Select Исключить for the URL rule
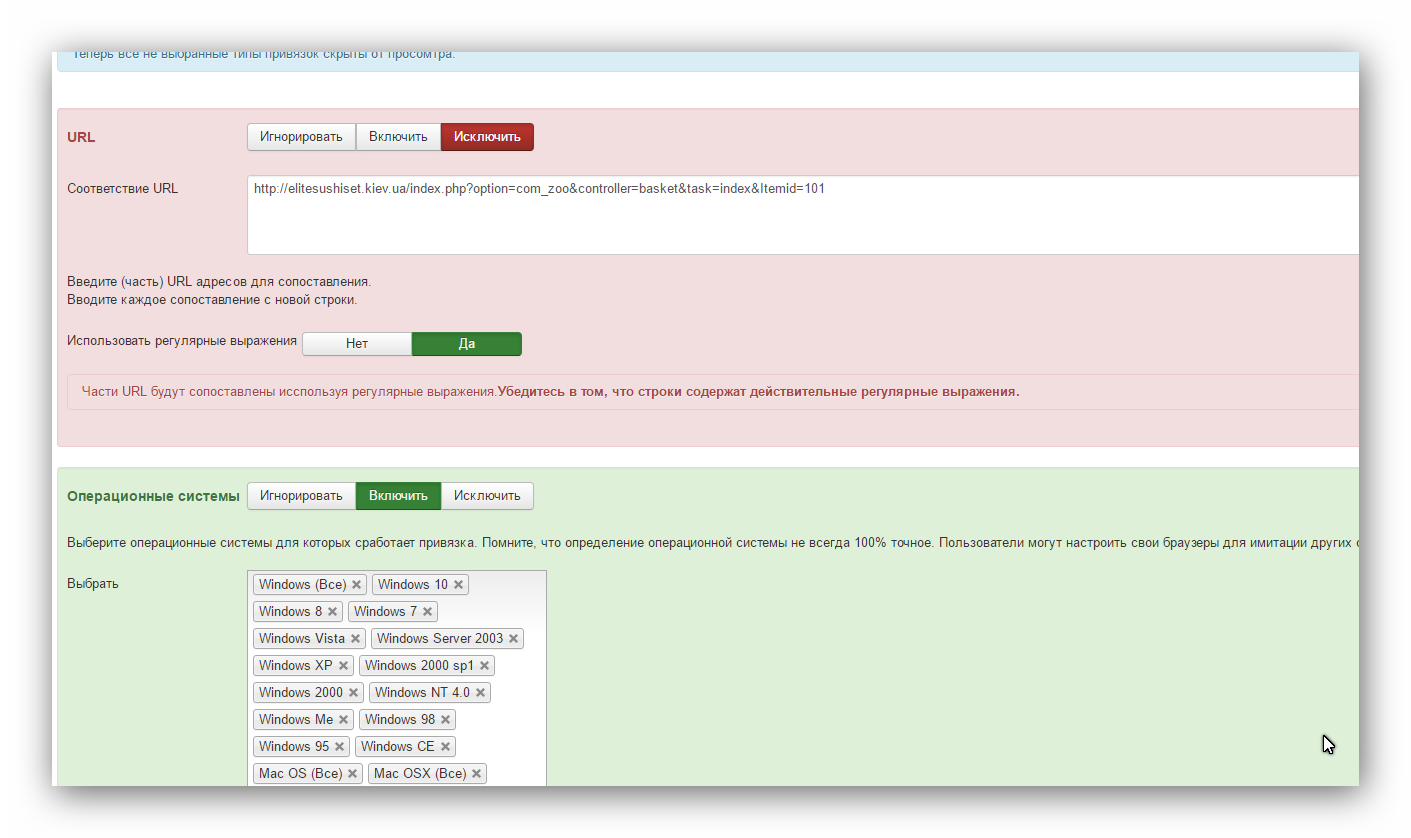Screen dimensions: 1411x838 pos(487,137)
